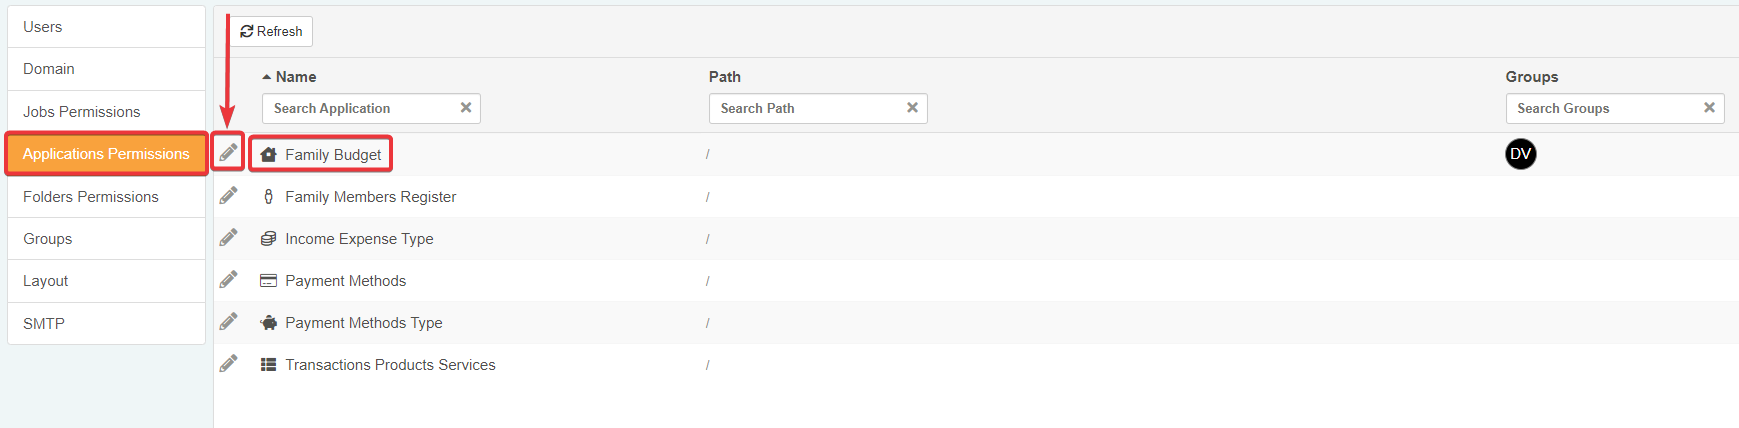Clear the Search Application field with X
This screenshot has height=428, width=1739.
pyautogui.click(x=466, y=108)
